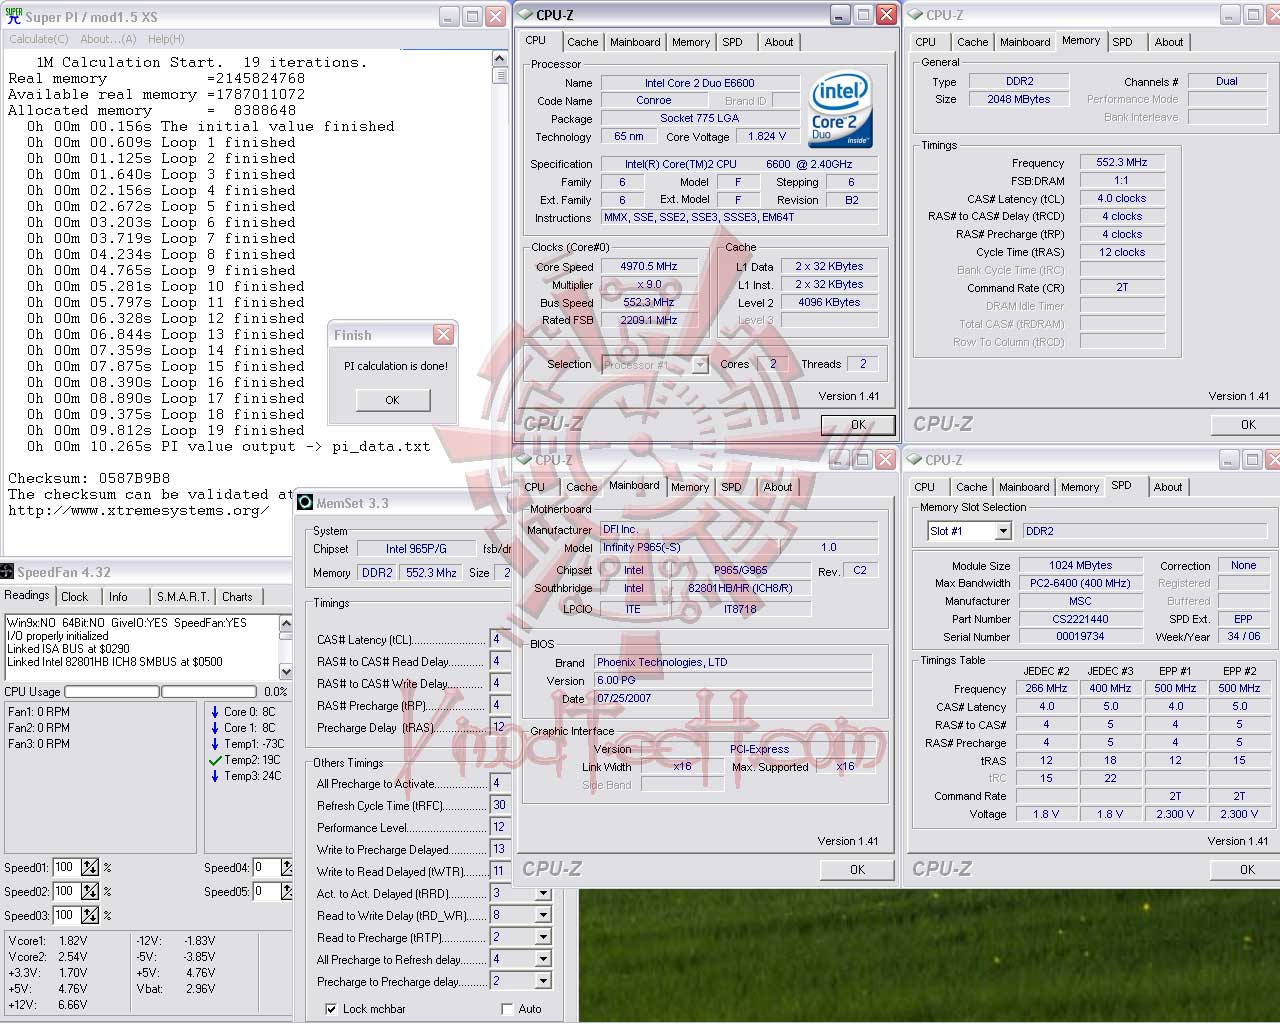Open the Charts tab in SpeedFan
This screenshot has height=1024, width=1280.
pyautogui.click(x=237, y=597)
